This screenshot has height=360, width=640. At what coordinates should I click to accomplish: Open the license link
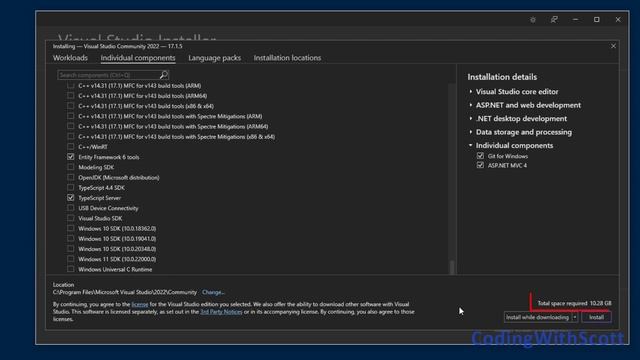(140, 304)
